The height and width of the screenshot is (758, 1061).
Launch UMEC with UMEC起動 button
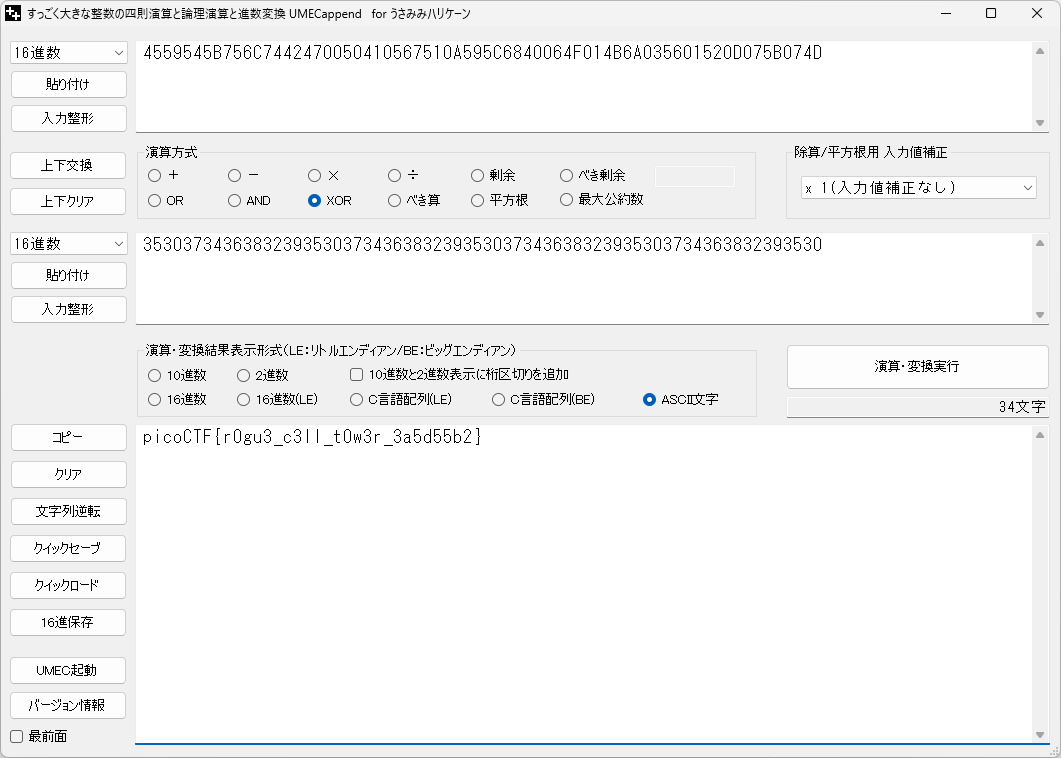coord(68,669)
